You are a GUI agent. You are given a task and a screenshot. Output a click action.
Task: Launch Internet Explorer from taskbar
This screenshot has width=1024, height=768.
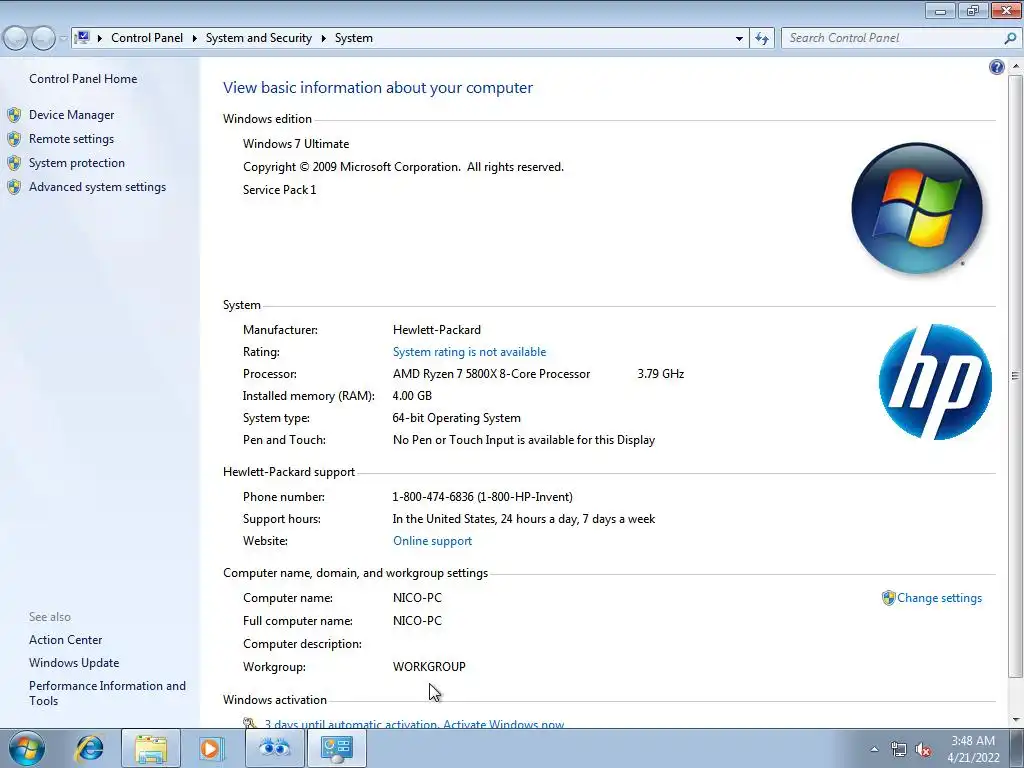coord(89,748)
